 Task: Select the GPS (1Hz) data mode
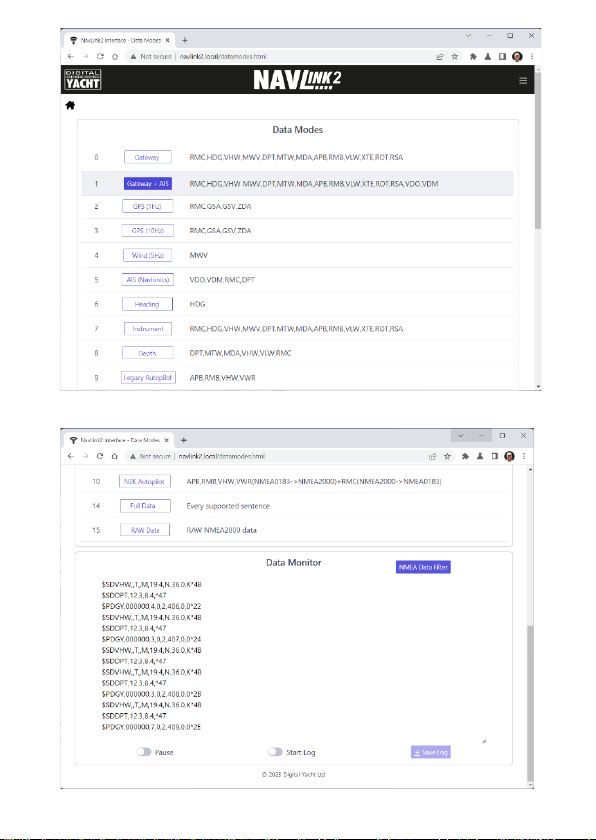tap(148, 206)
